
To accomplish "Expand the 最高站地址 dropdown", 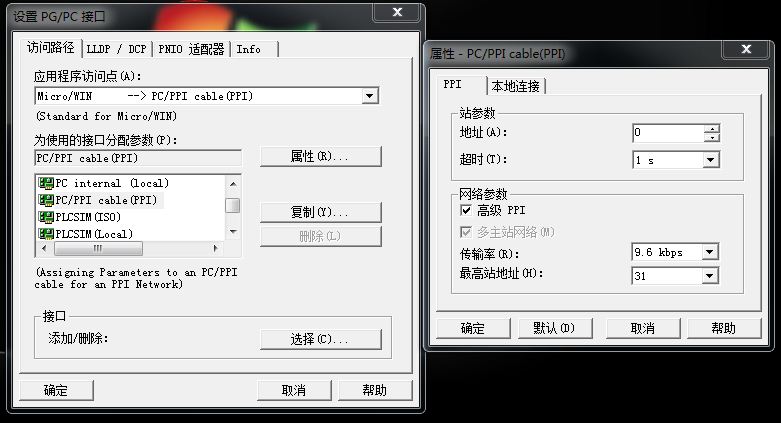I will 711,275.
